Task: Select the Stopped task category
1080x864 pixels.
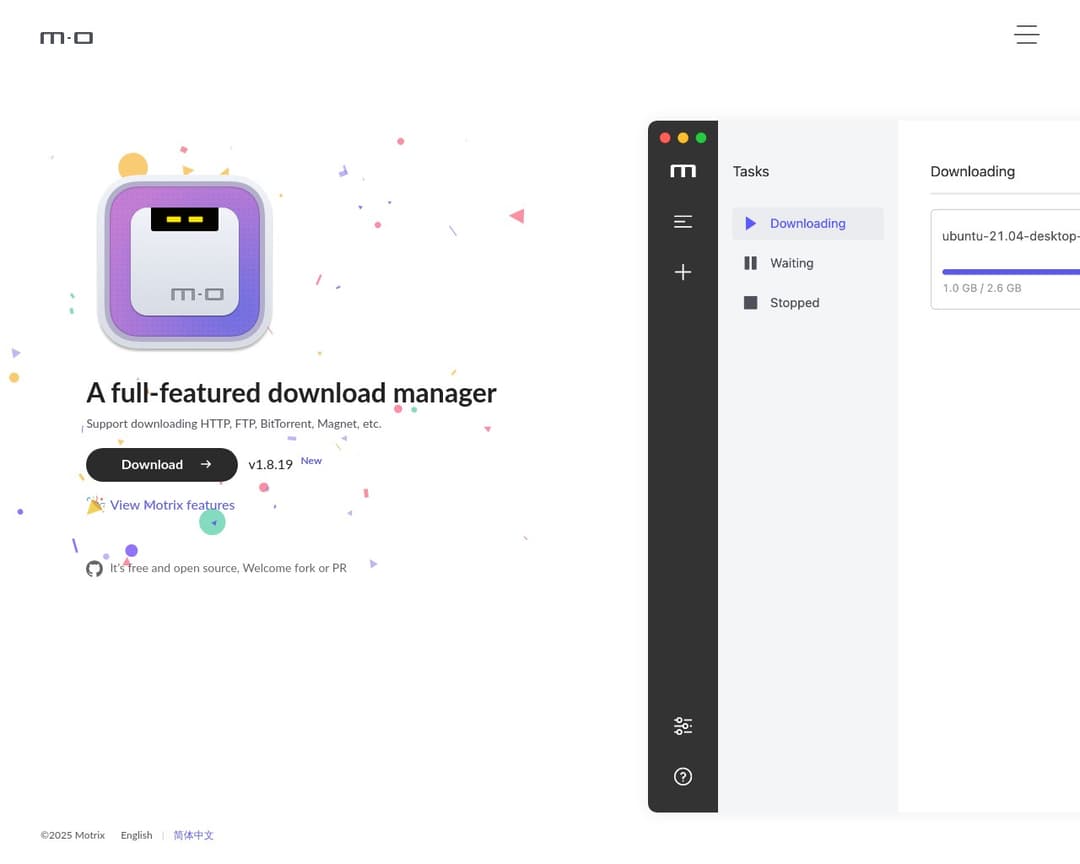Action: click(808, 302)
